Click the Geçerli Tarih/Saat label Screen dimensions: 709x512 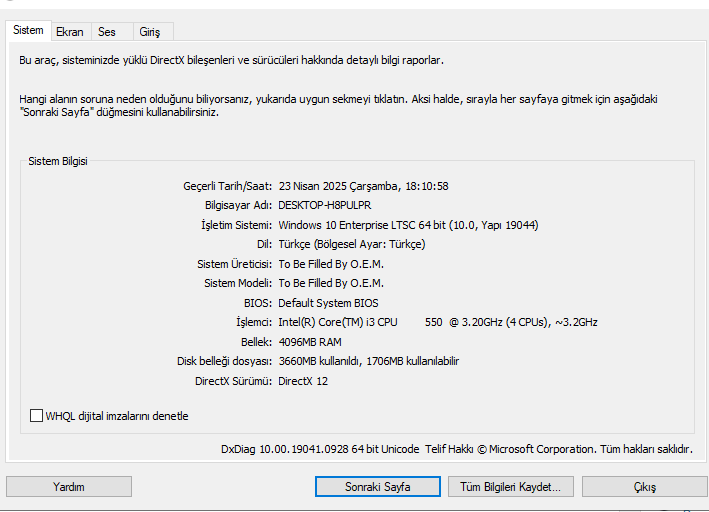(227, 186)
